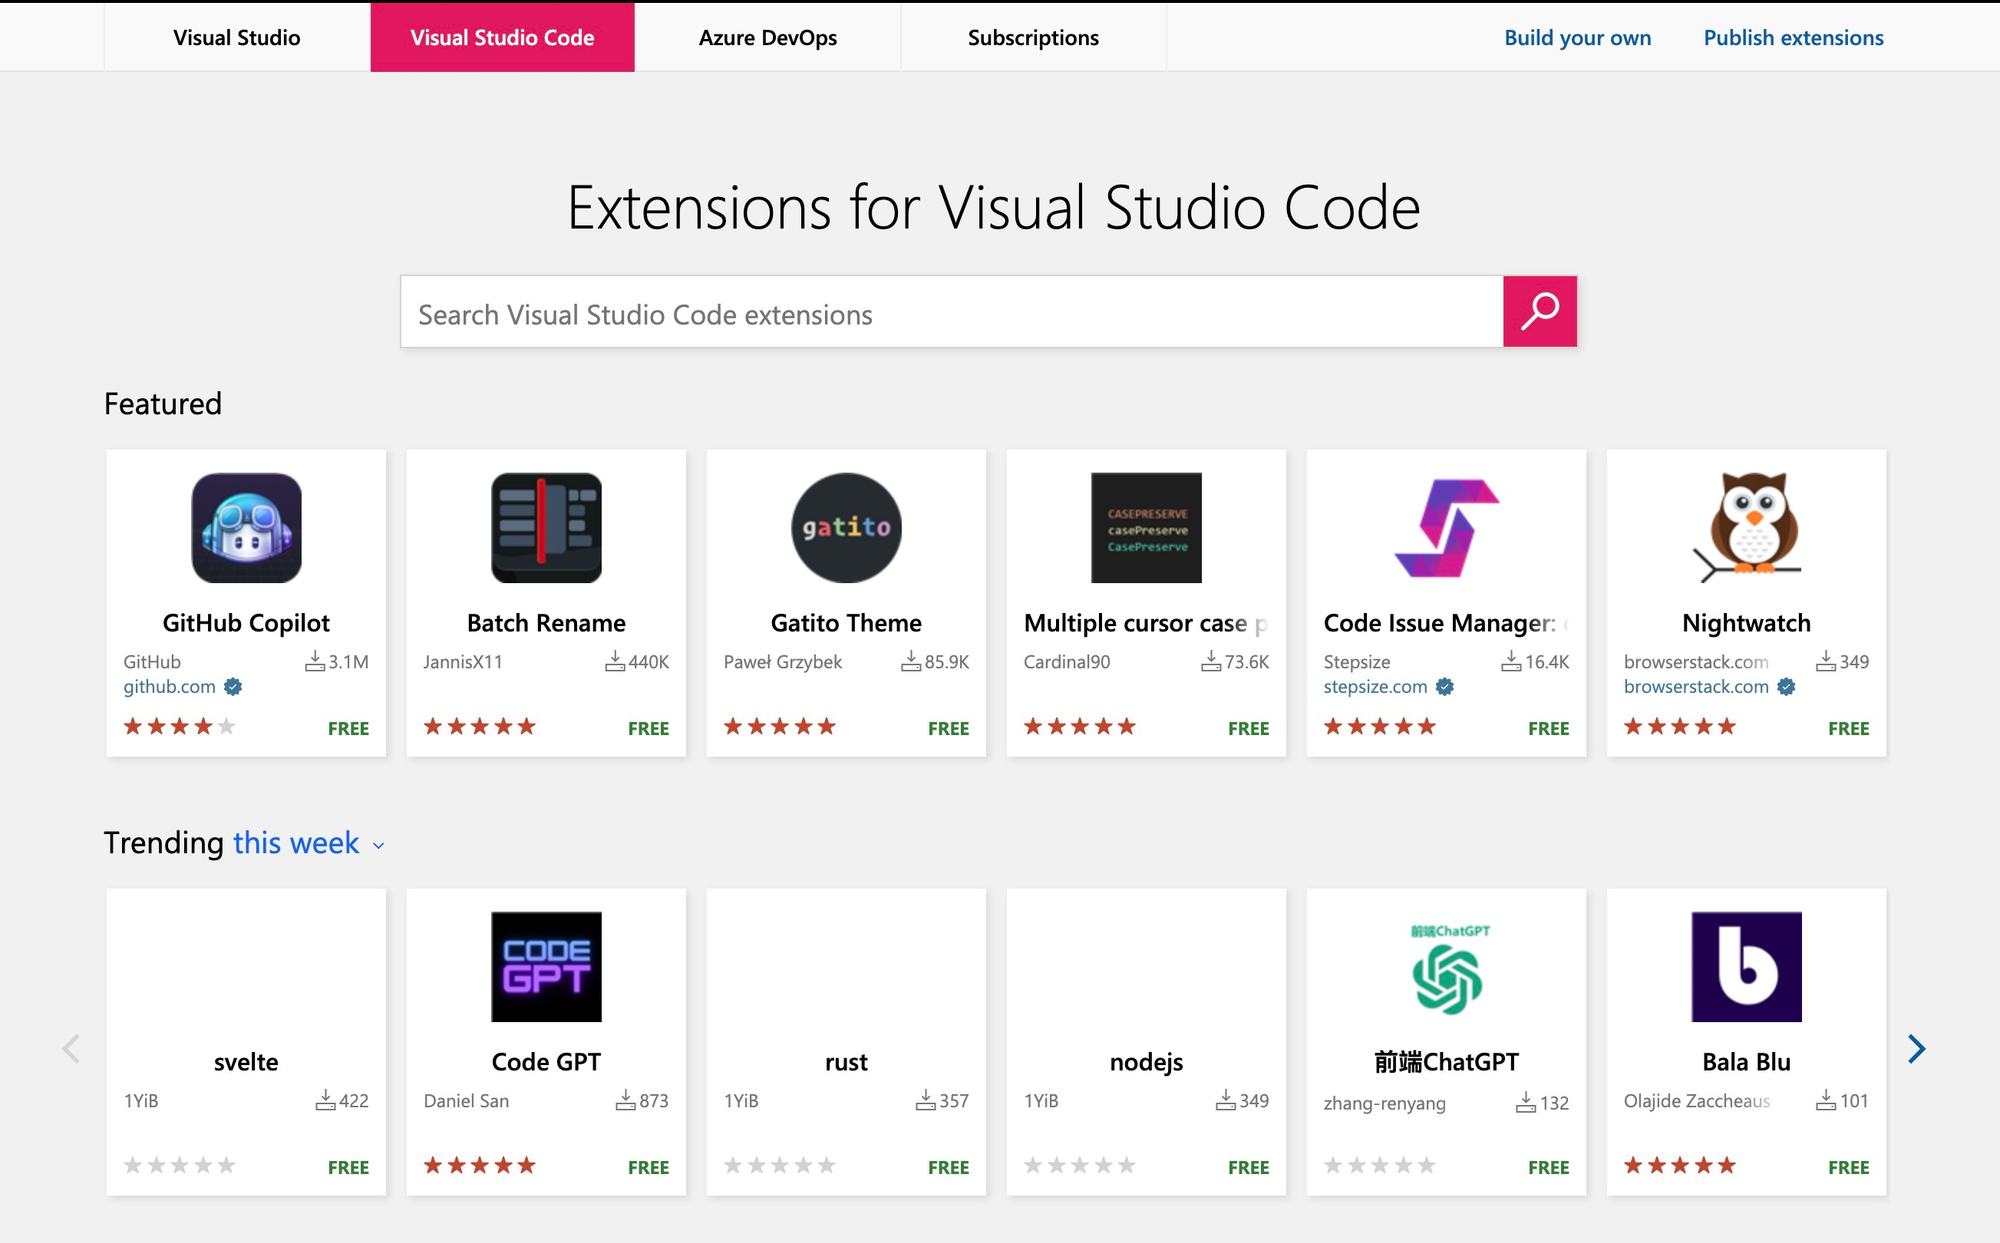Select the Gatito Theme icon

(x=846, y=529)
